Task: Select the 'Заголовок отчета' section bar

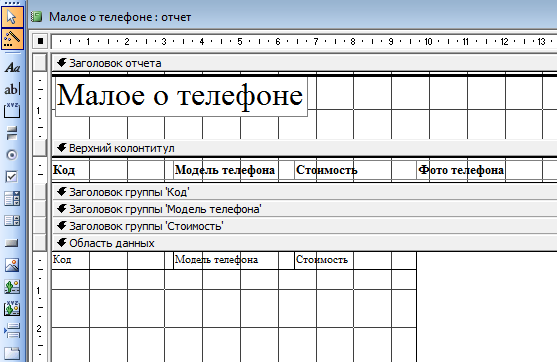Action: 304,63
